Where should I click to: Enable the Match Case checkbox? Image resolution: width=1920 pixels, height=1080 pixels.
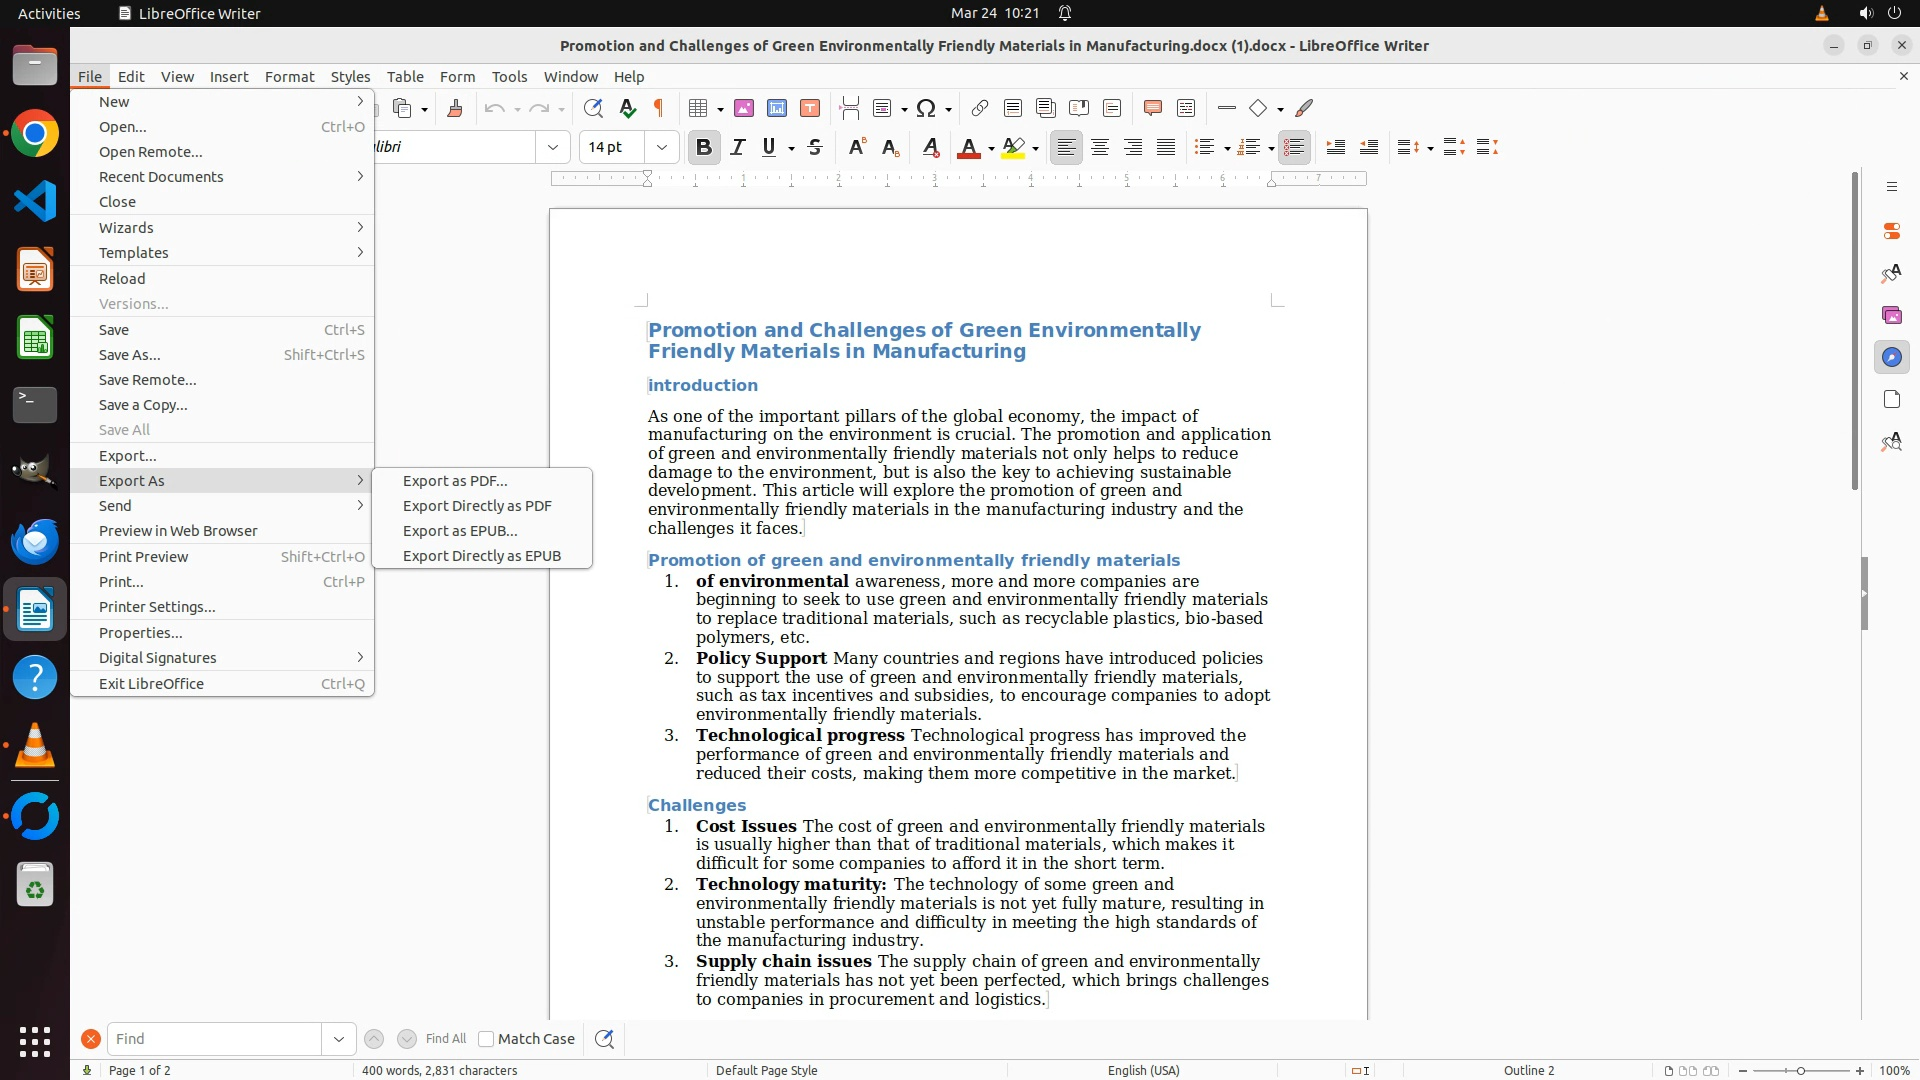[x=486, y=1039]
